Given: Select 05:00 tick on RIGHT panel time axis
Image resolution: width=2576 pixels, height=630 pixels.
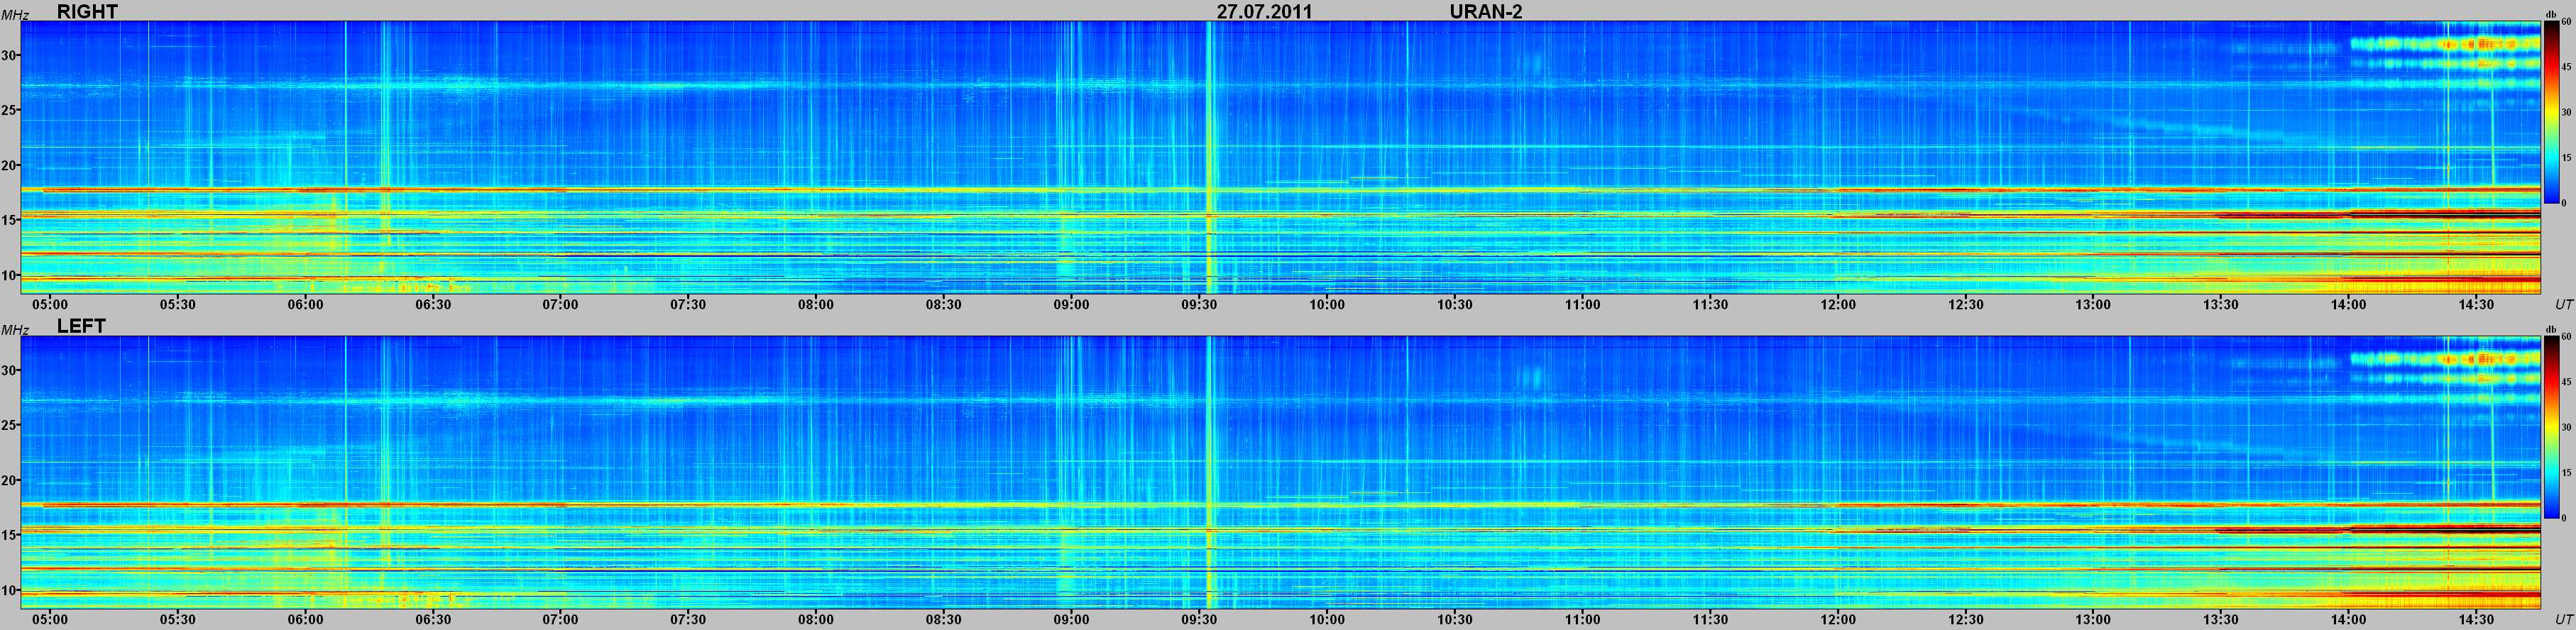Looking at the screenshot, I should click(50, 304).
